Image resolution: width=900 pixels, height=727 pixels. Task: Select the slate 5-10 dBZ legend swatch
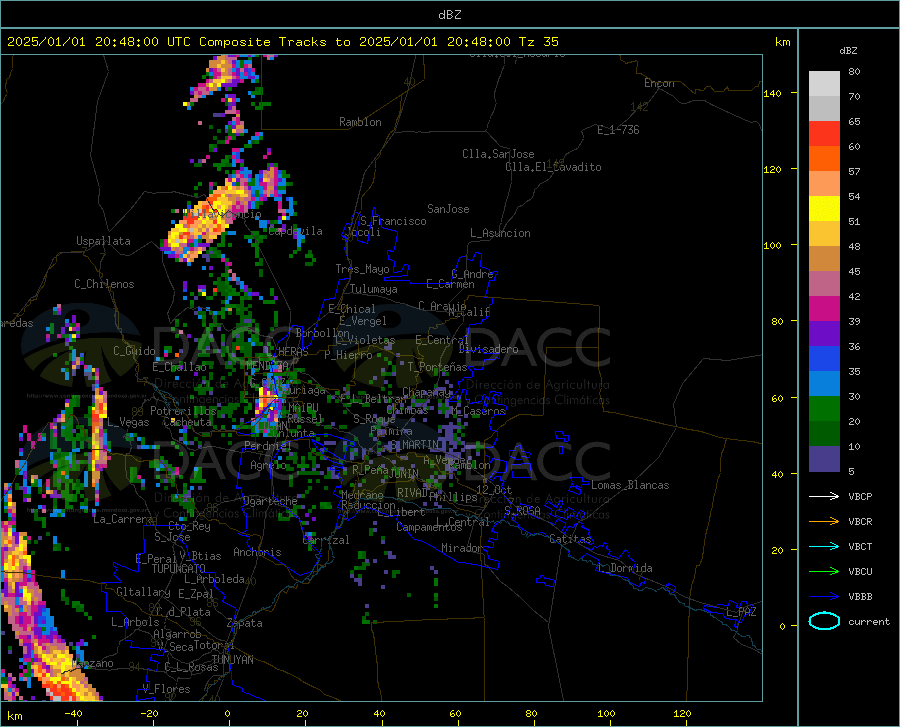pyautogui.click(x=824, y=459)
